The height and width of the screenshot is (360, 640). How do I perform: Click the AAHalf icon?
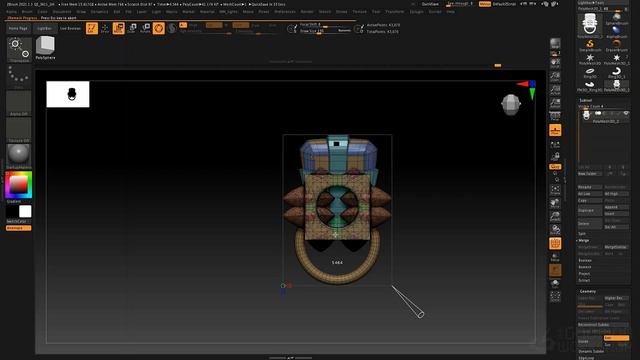(555, 103)
